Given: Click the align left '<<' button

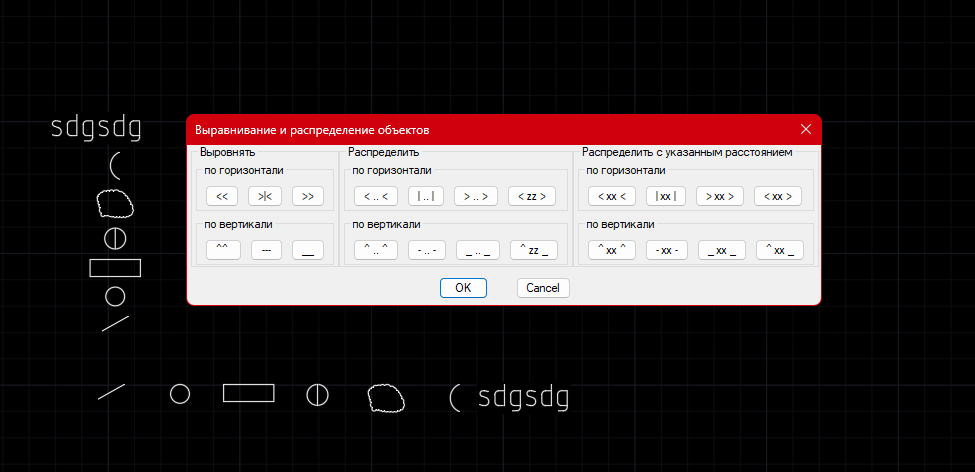Looking at the screenshot, I should coord(222,196).
